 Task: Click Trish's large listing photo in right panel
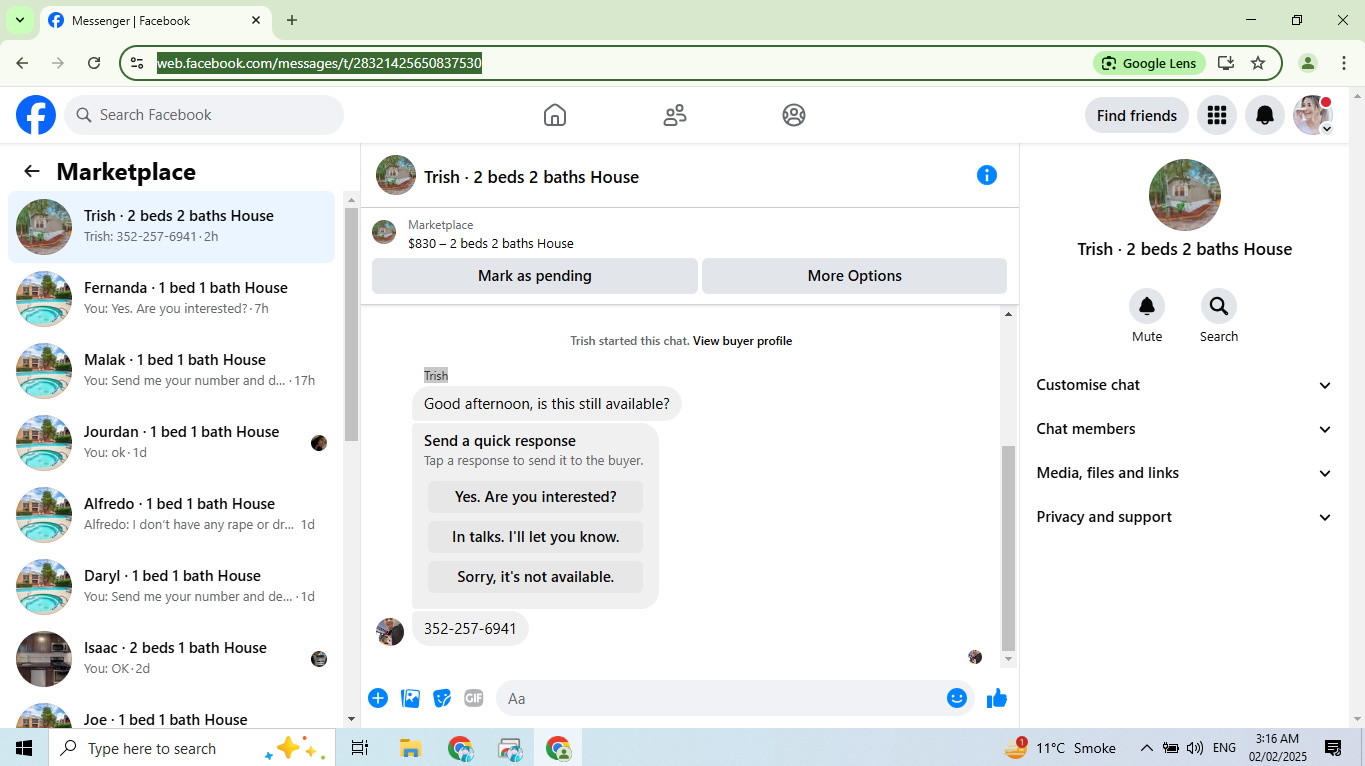1185,195
